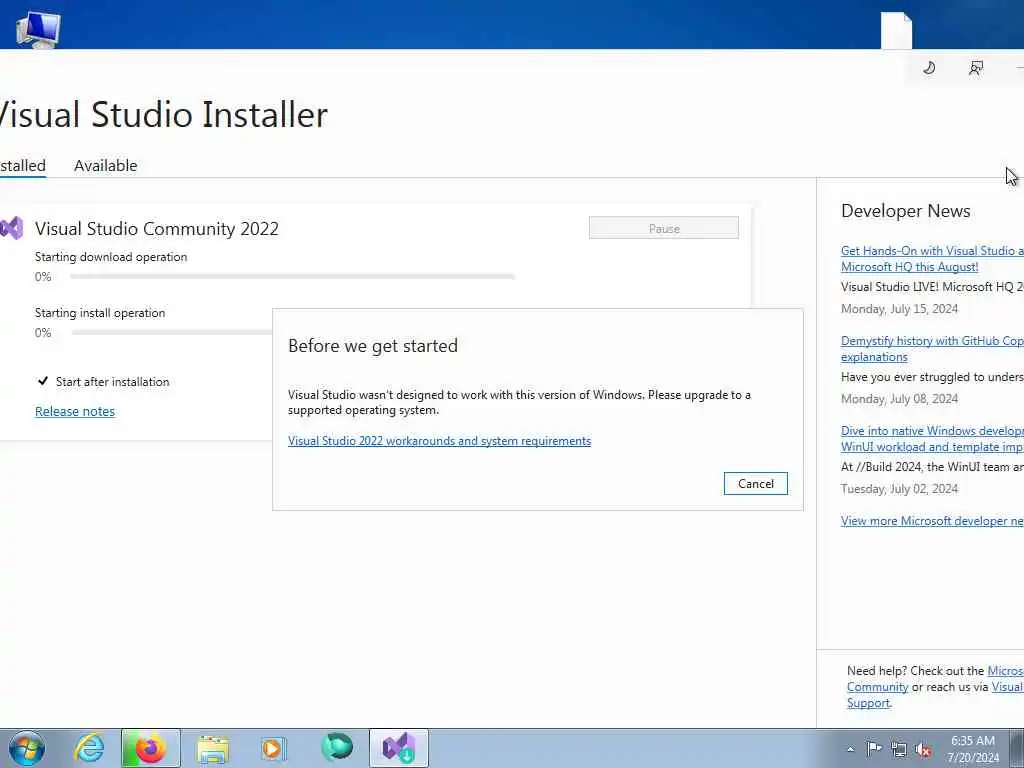The height and width of the screenshot is (768, 1024).
Task: Switch to Firefox in the taskbar
Action: pos(150,748)
